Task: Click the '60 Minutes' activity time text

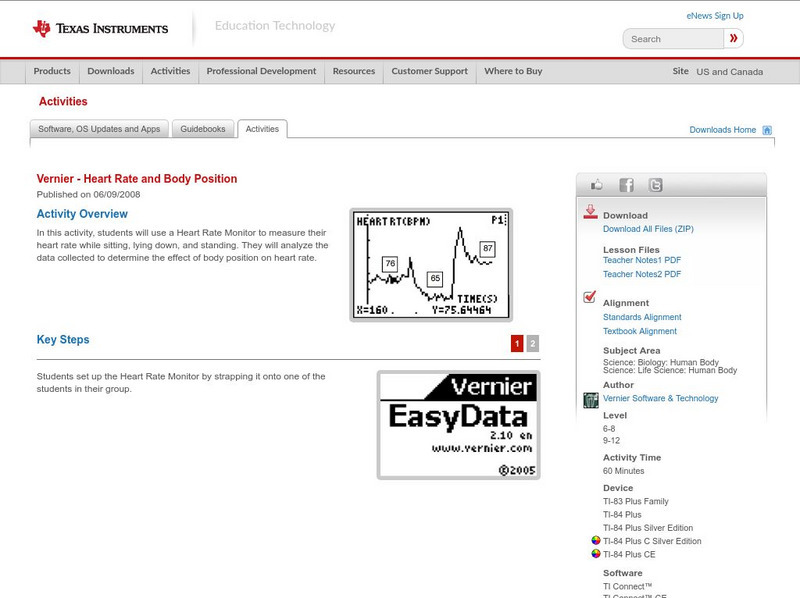Action: point(623,471)
